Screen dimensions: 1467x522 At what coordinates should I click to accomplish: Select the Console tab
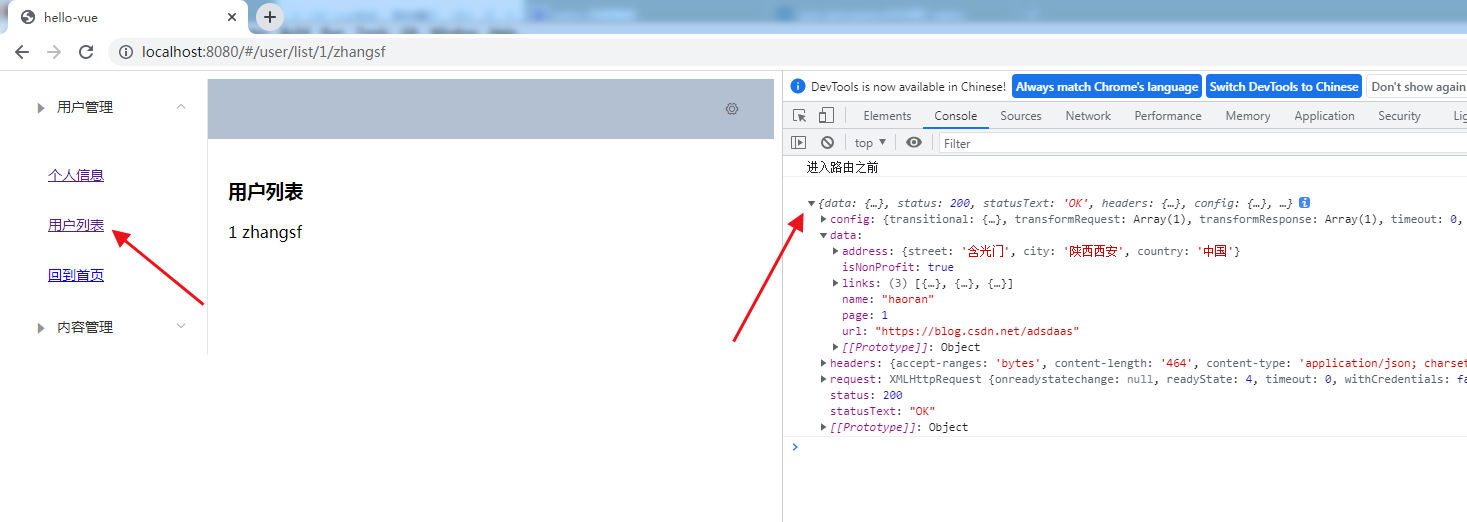[956, 116]
